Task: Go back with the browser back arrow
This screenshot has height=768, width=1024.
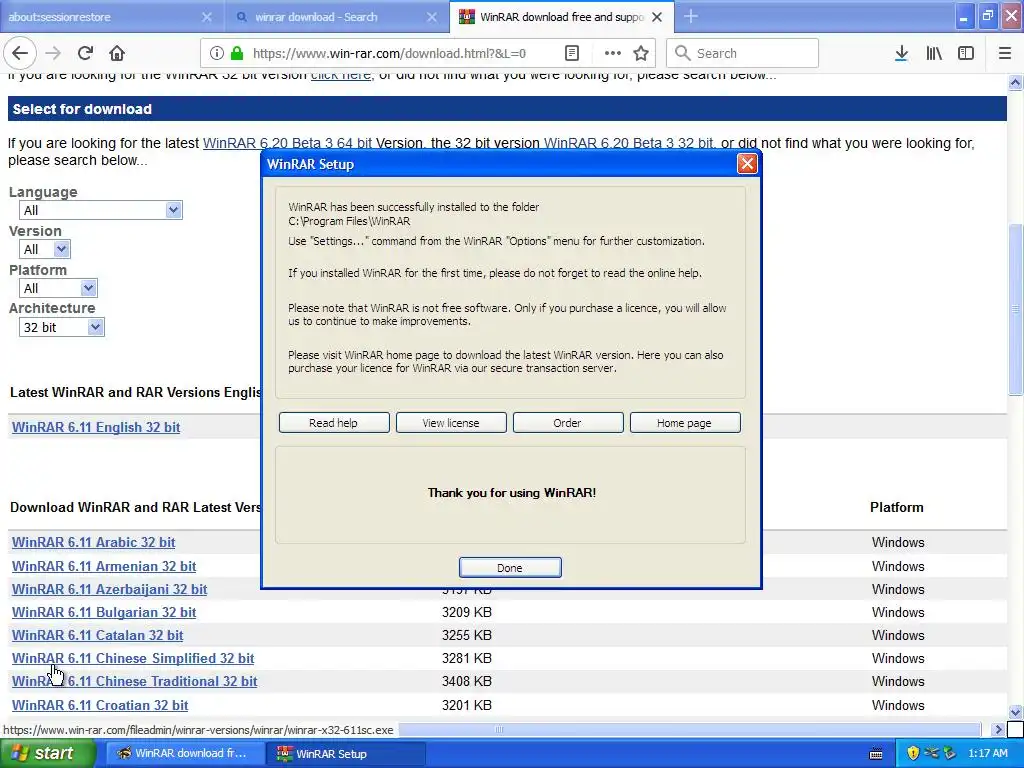Action: pyautogui.click(x=20, y=54)
